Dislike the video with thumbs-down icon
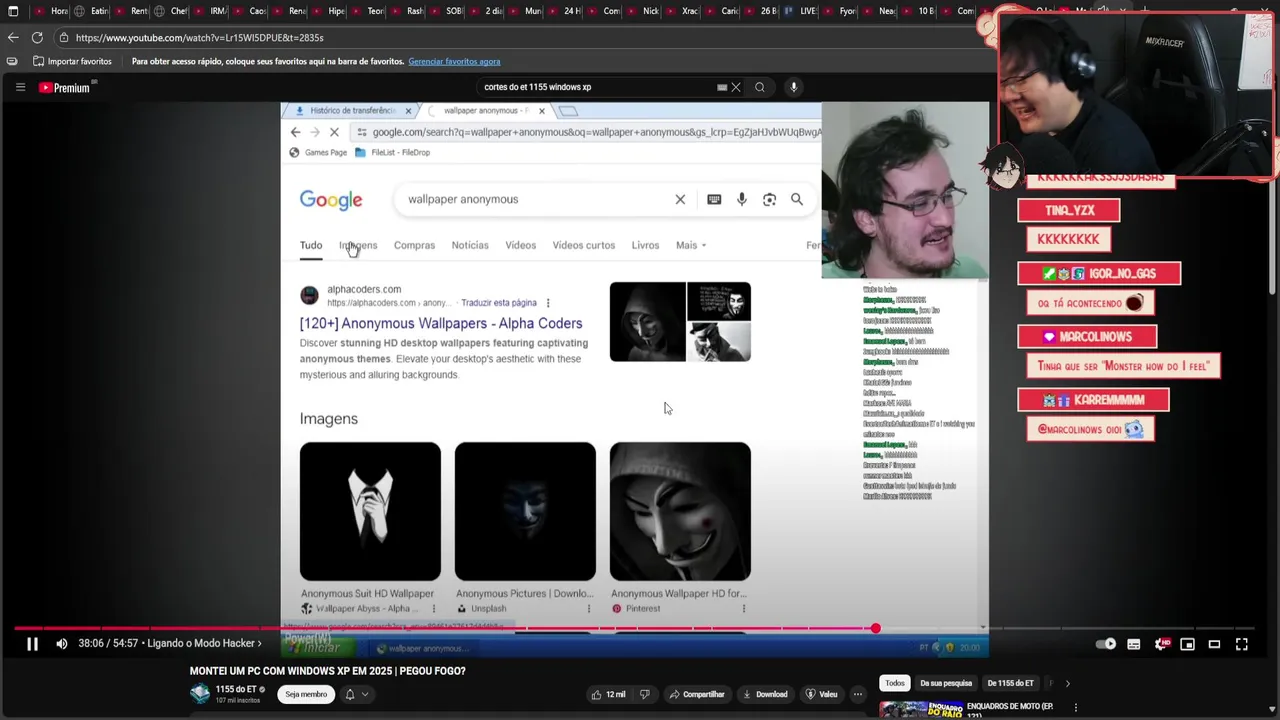Screen dimensions: 1280x720 pos(644,694)
